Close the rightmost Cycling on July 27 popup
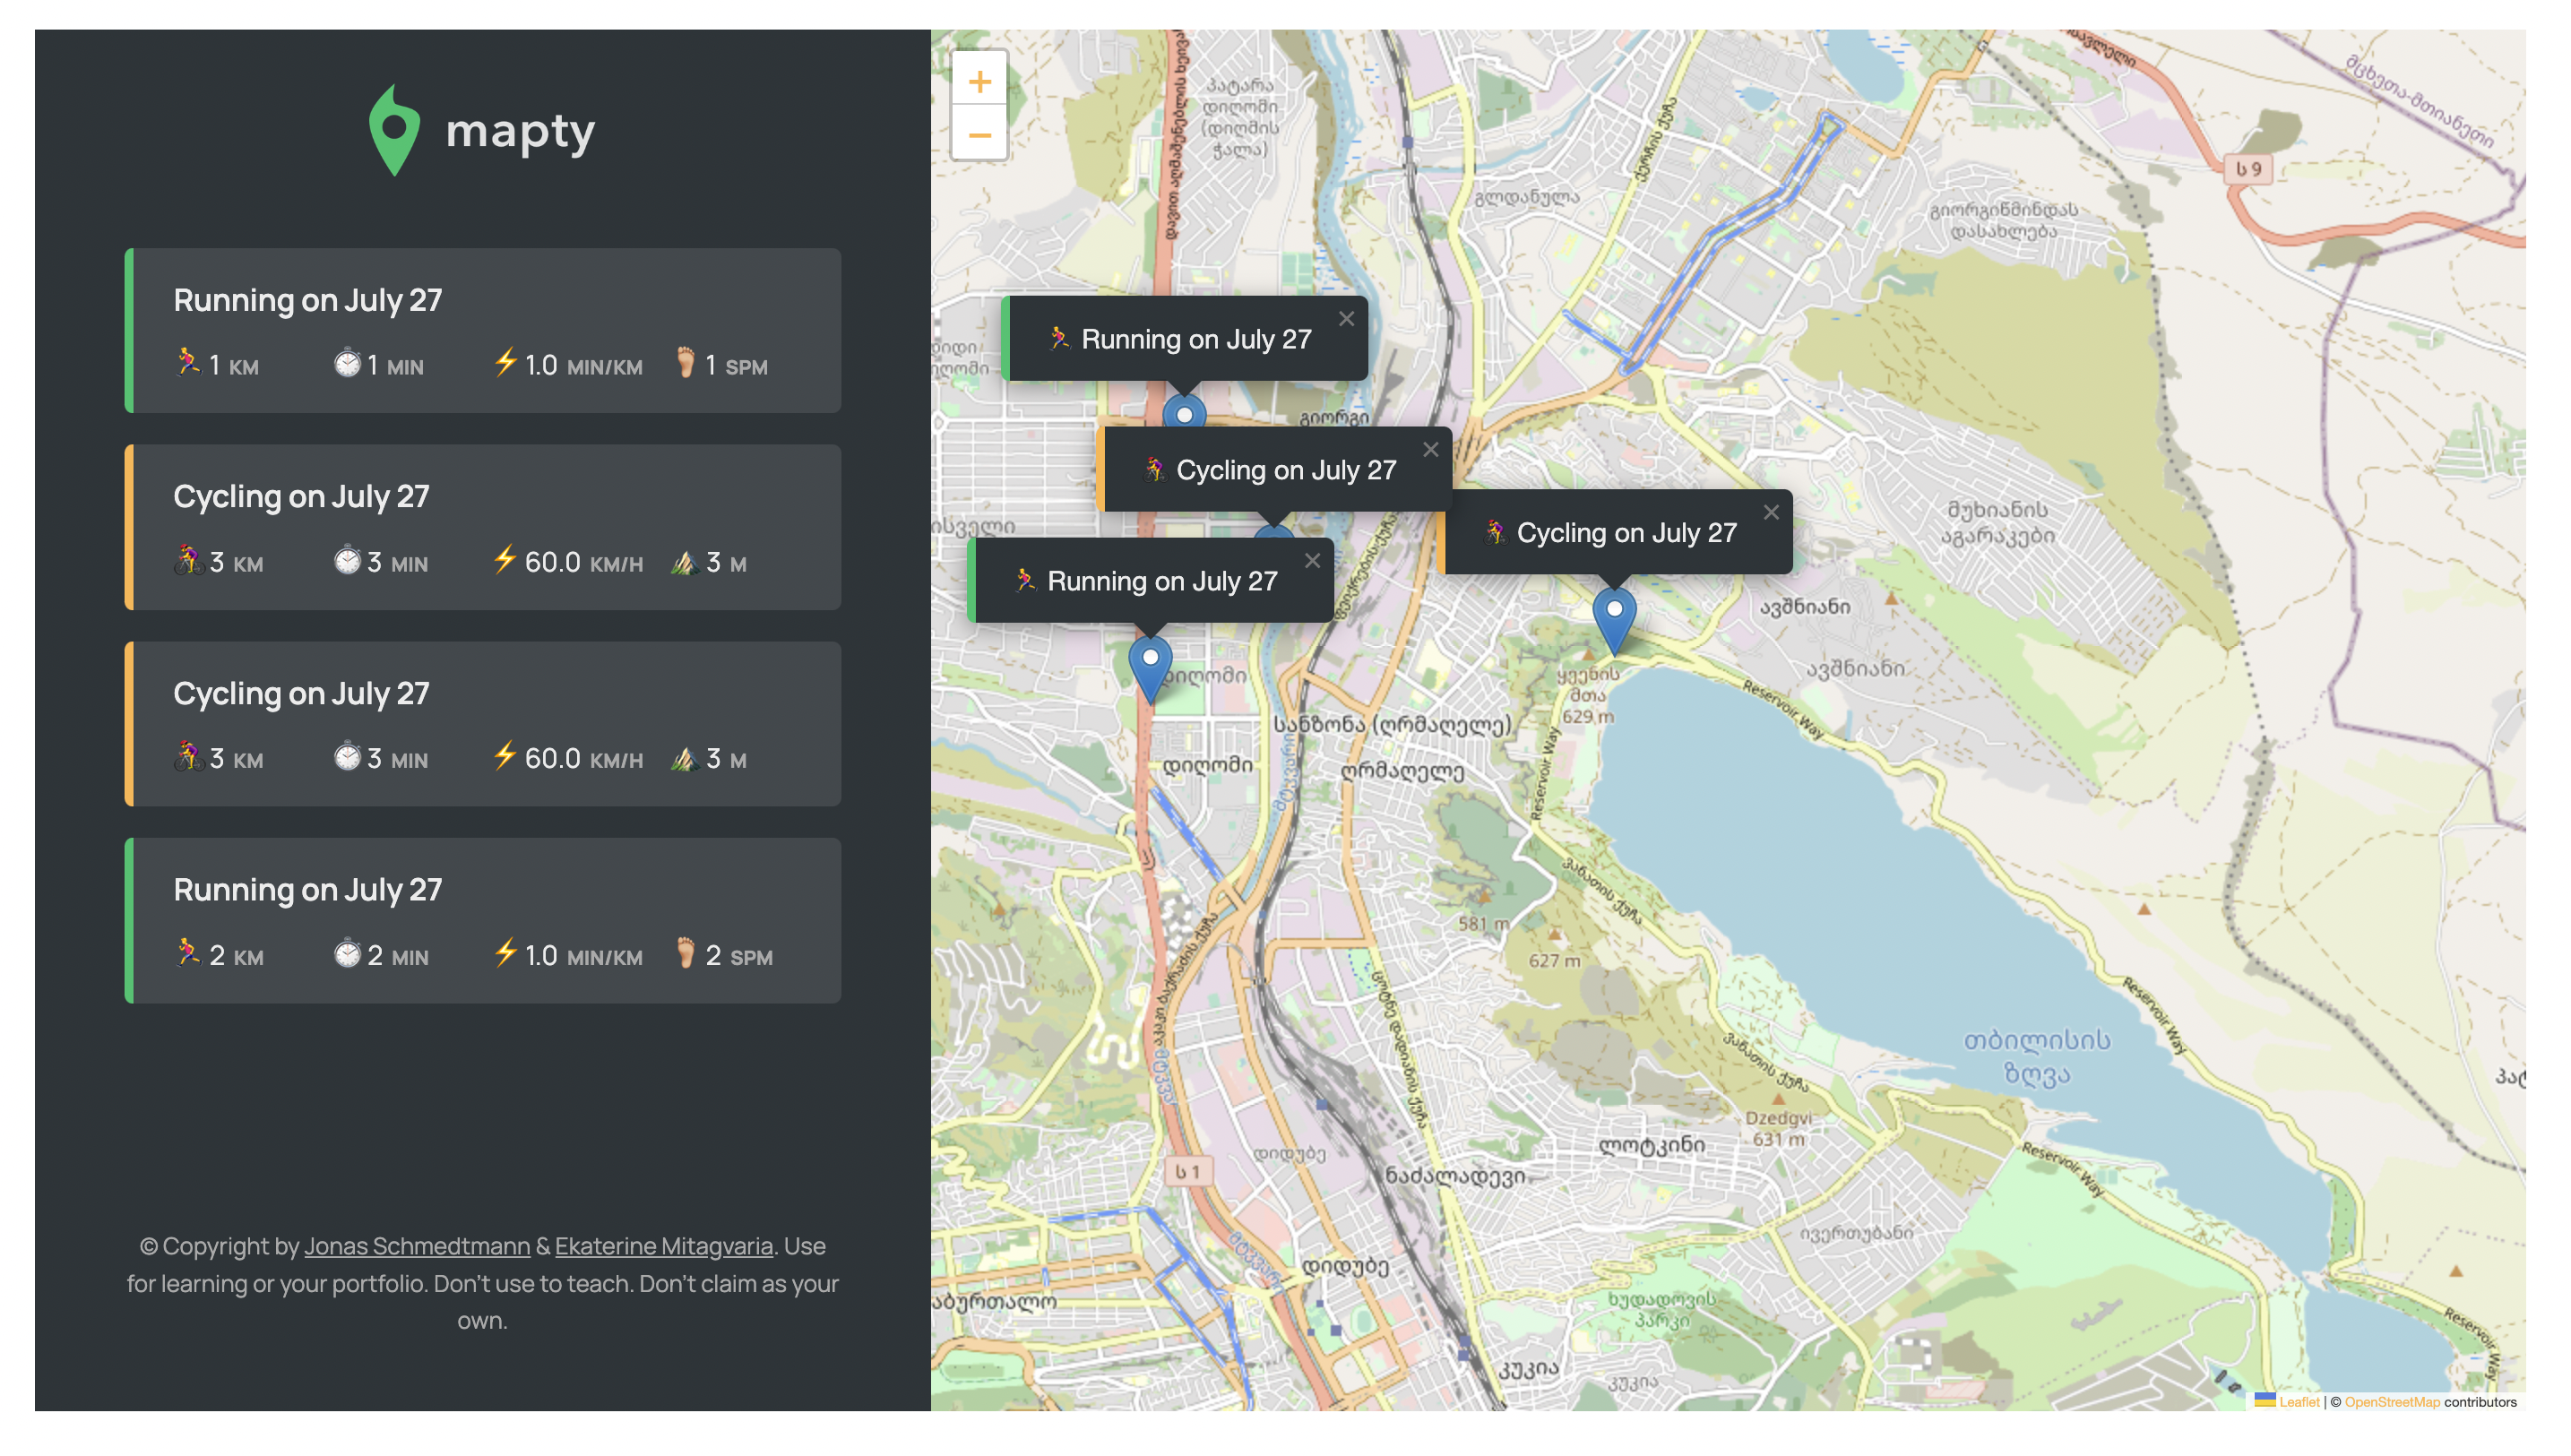2571x1456 pixels. 1770,513
